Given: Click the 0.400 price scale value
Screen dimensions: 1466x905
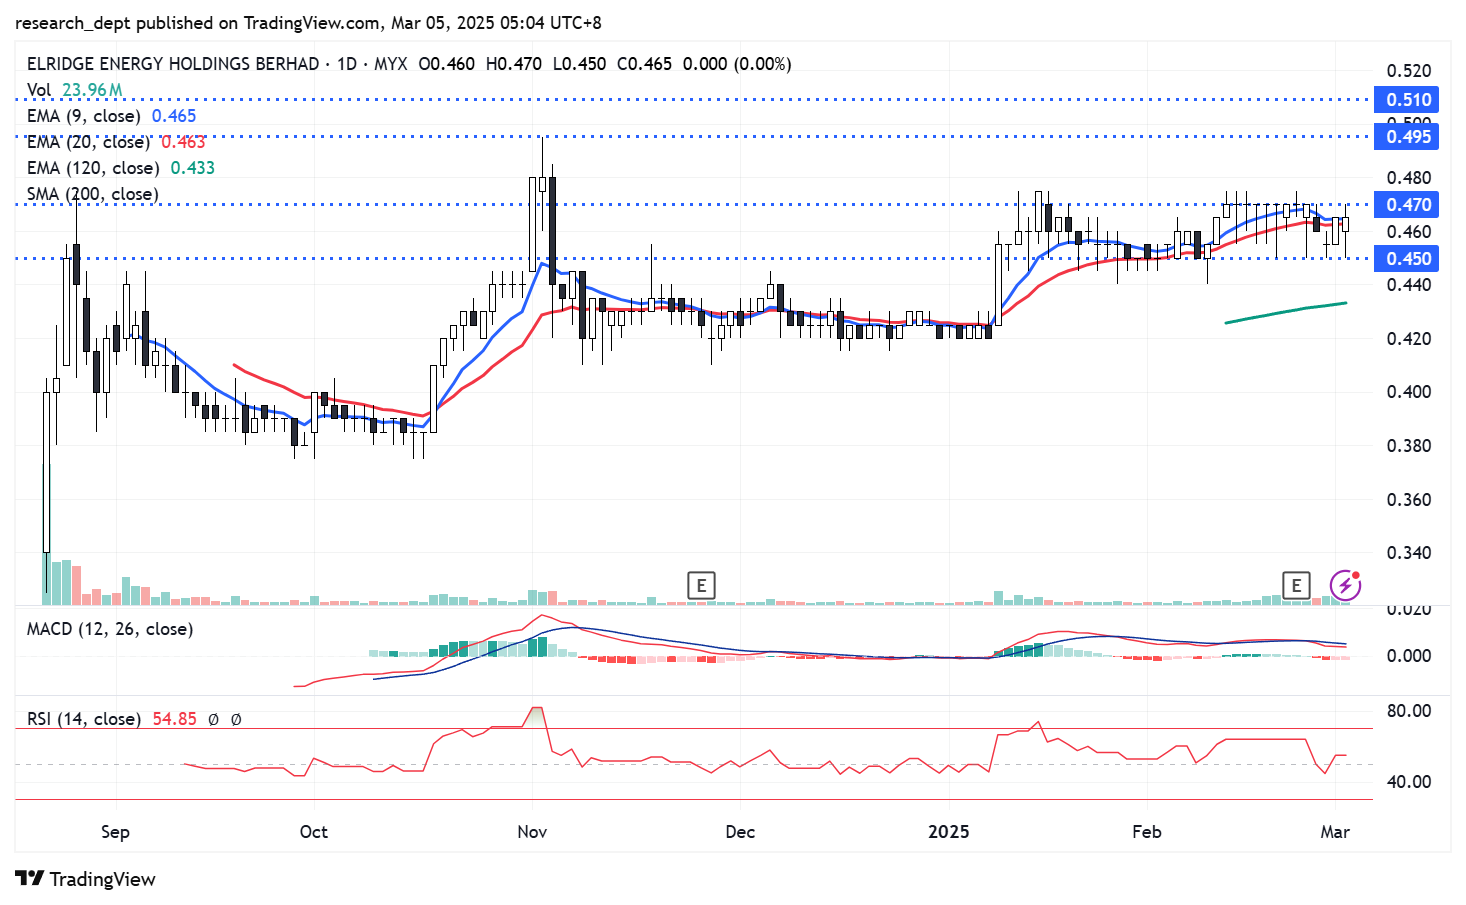Looking at the screenshot, I should click(1408, 392).
